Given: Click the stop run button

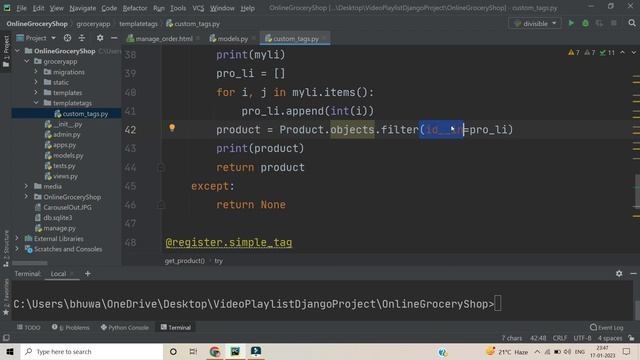Looking at the screenshot, I should [x=613, y=23].
